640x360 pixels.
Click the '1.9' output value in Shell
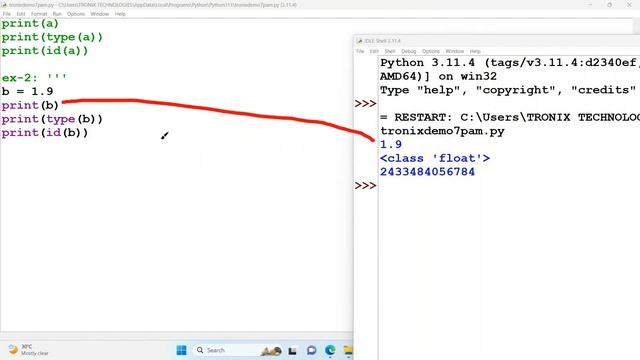[x=391, y=145]
